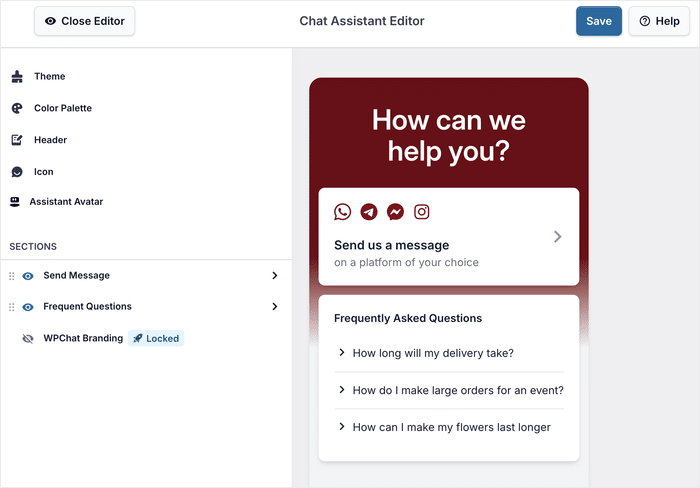
Task: Click the Header edit icon in sidebar
Action: [16, 140]
